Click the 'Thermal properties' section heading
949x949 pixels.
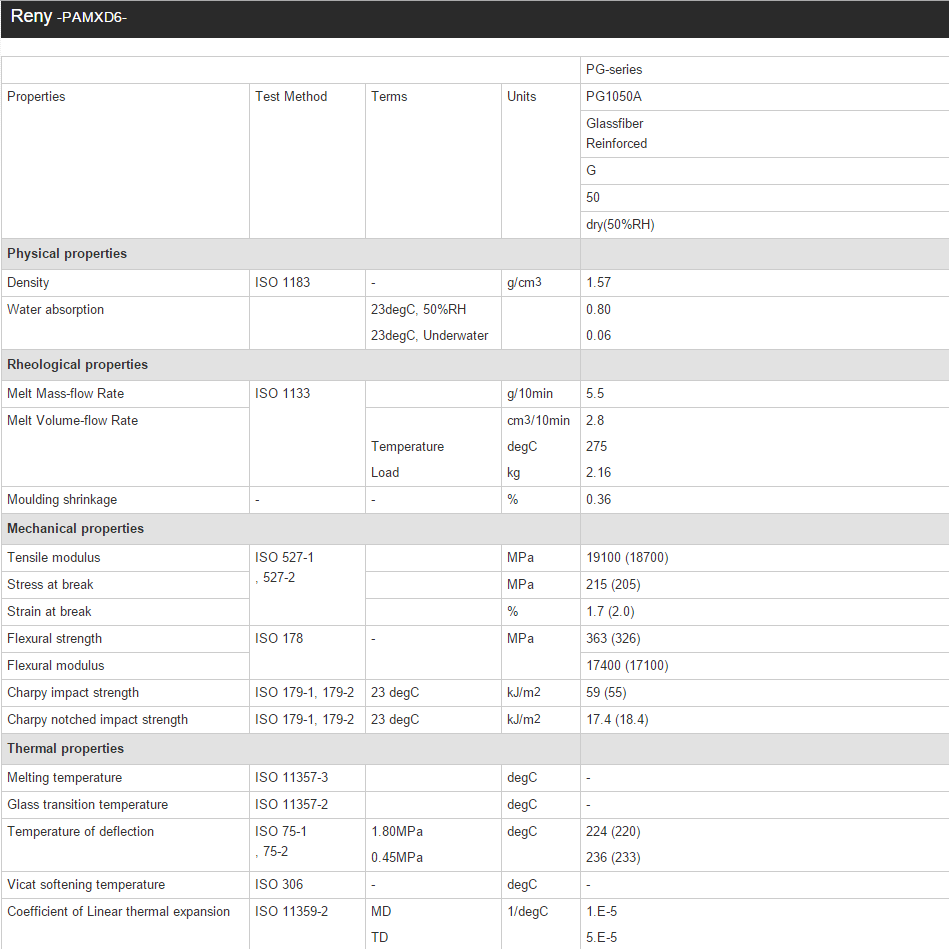[65, 749]
